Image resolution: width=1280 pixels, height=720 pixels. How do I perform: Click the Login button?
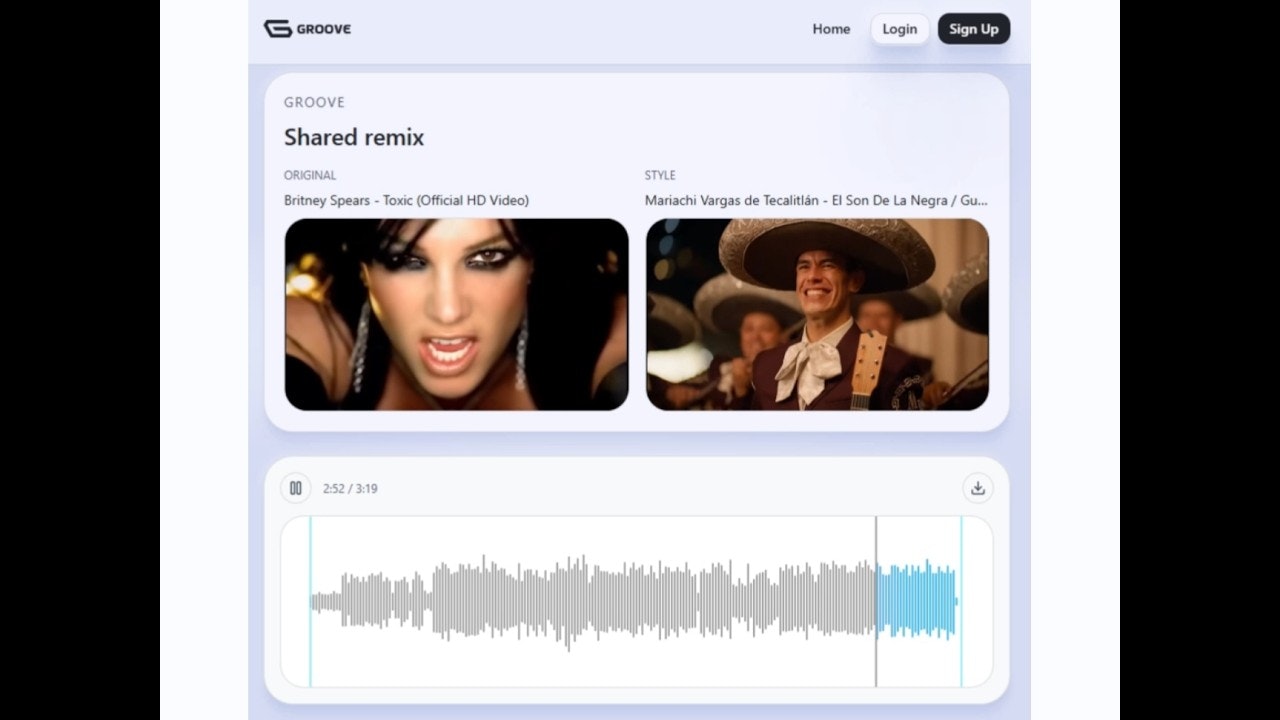[900, 29]
